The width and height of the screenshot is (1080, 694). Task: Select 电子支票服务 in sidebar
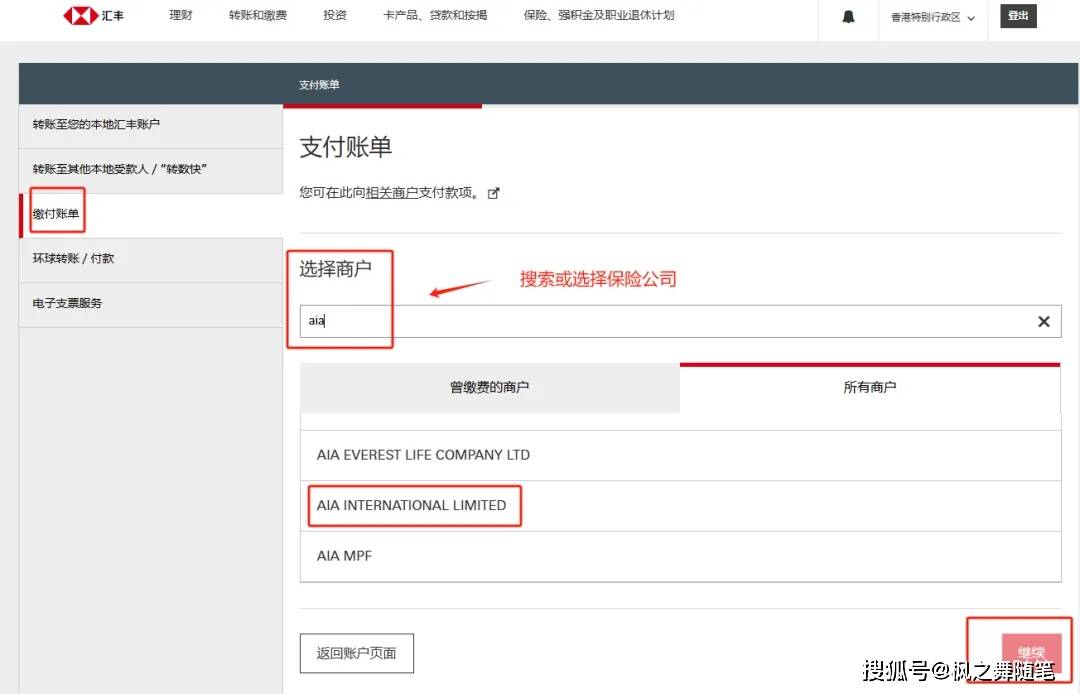tap(151, 304)
